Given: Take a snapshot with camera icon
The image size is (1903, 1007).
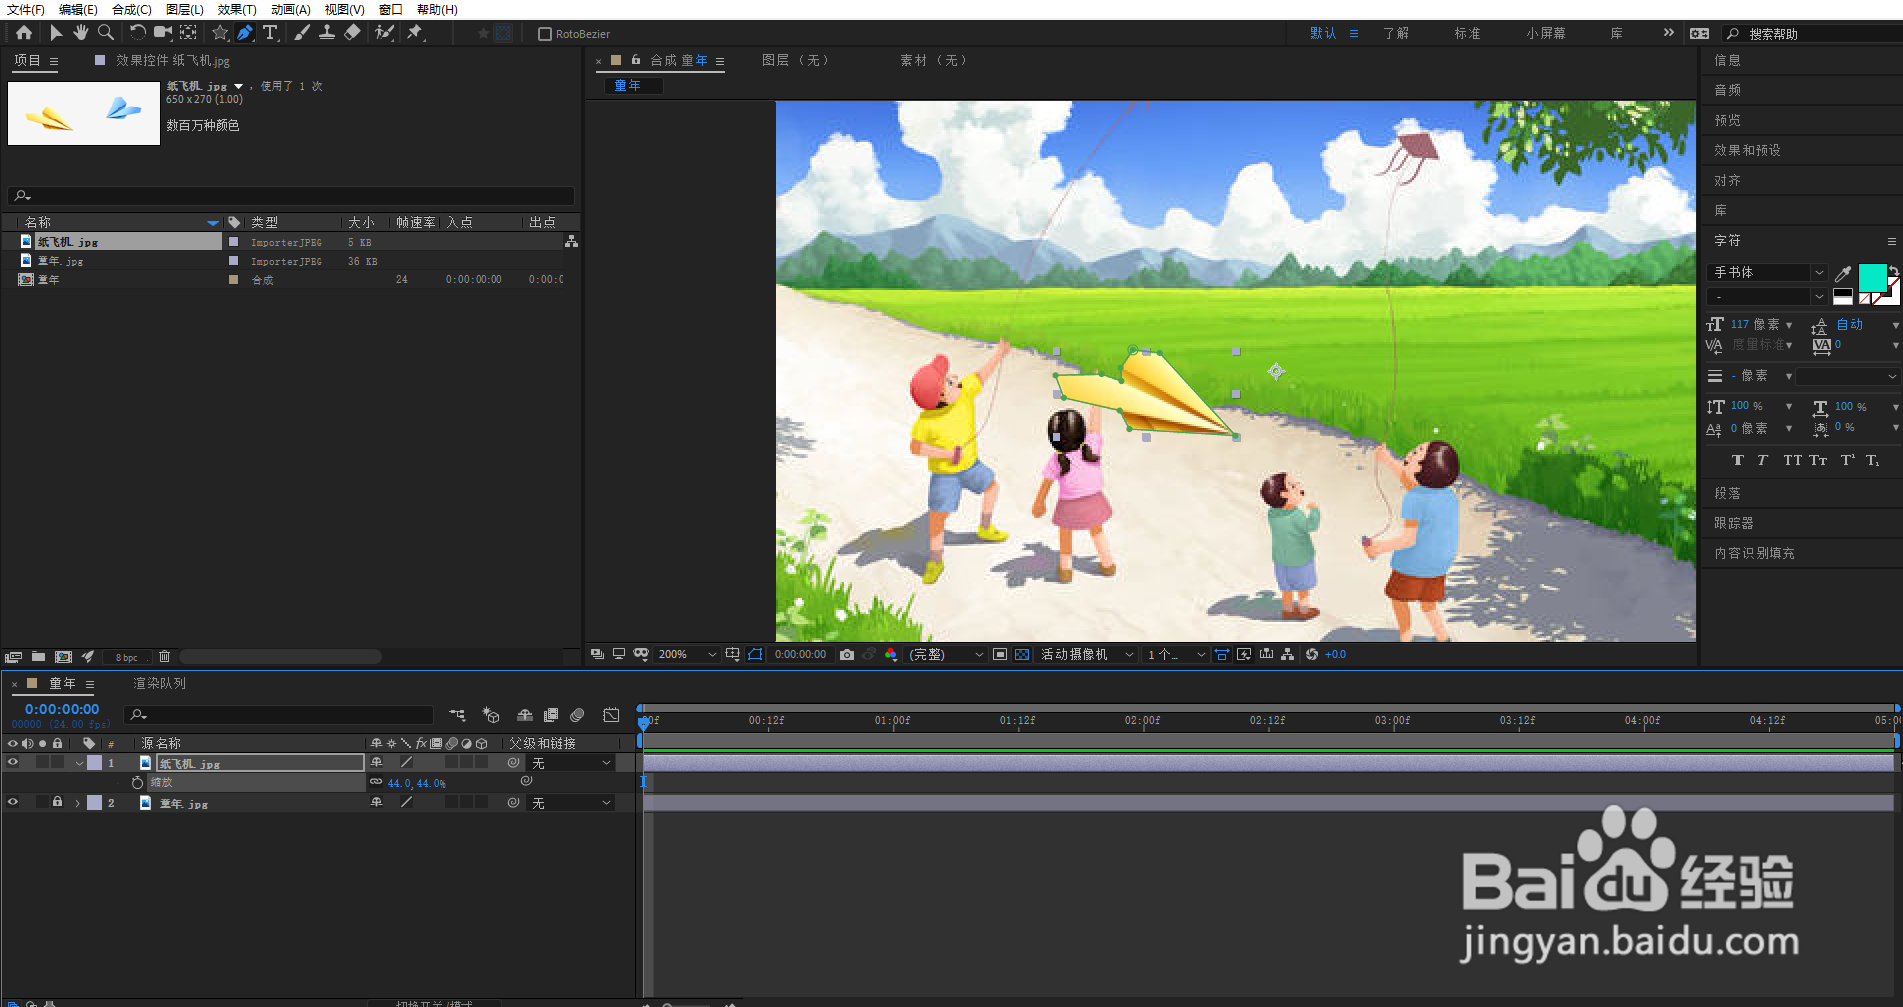Looking at the screenshot, I should (847, 654).
